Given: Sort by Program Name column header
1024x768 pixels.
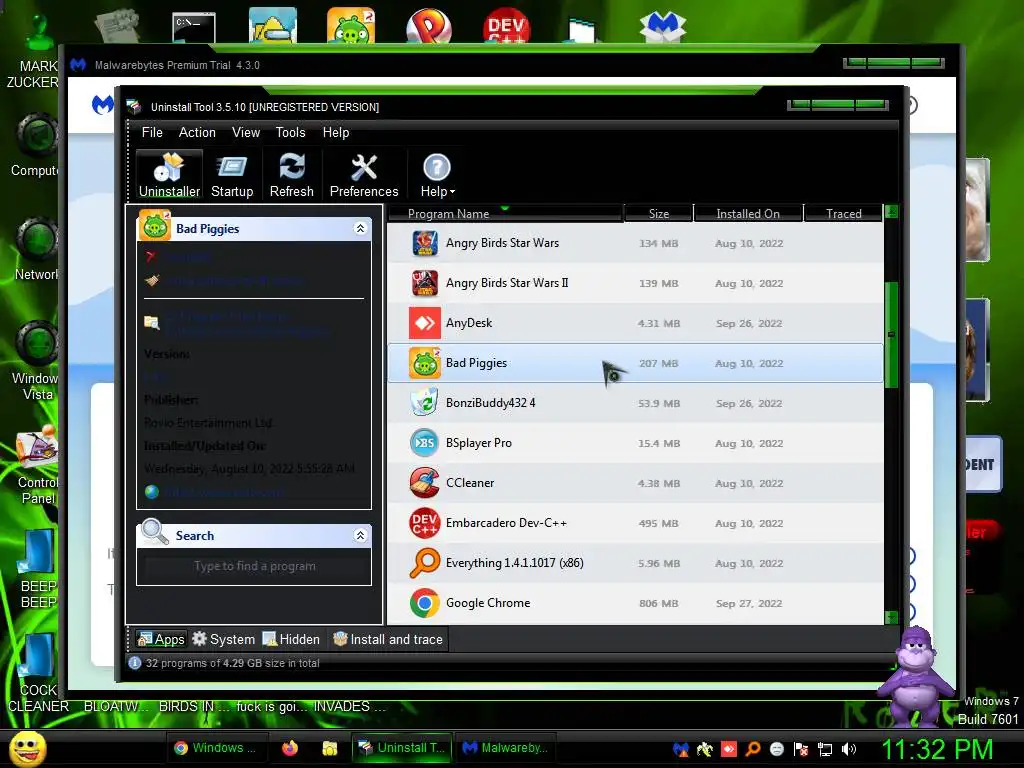Looking at the screenshot, I should coord(505,214).
